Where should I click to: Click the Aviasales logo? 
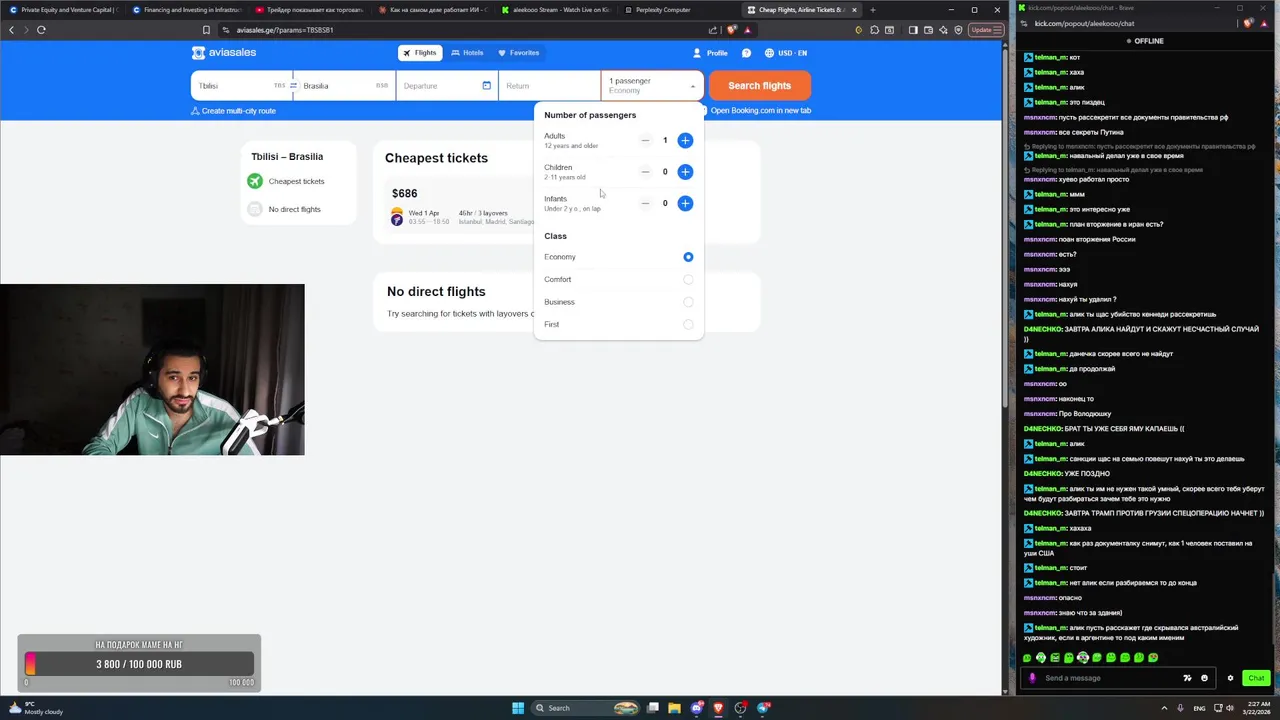click(226, 53)
